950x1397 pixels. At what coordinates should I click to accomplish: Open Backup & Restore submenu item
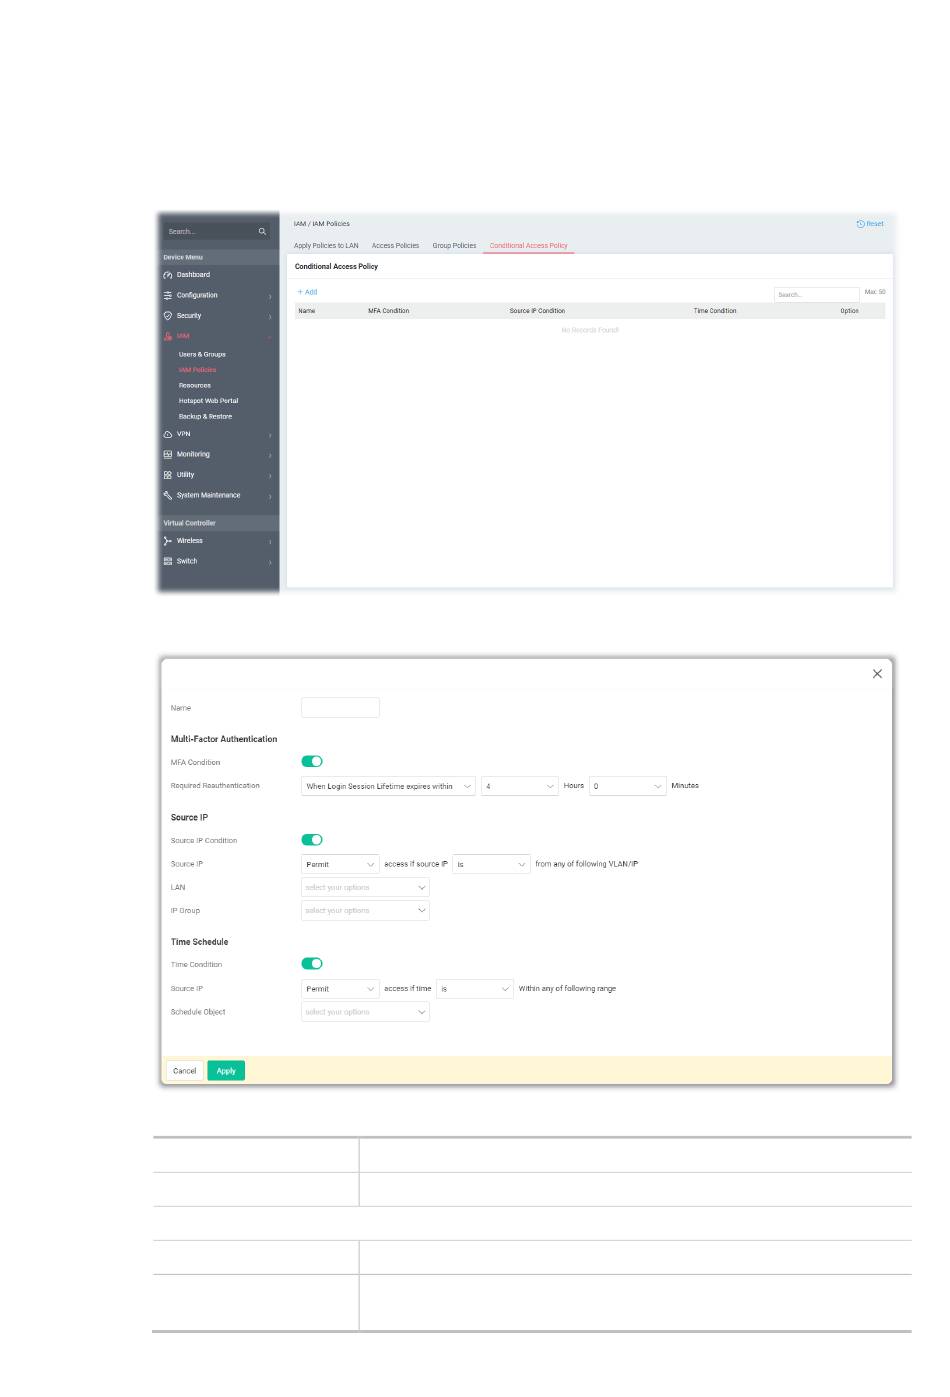205,416
